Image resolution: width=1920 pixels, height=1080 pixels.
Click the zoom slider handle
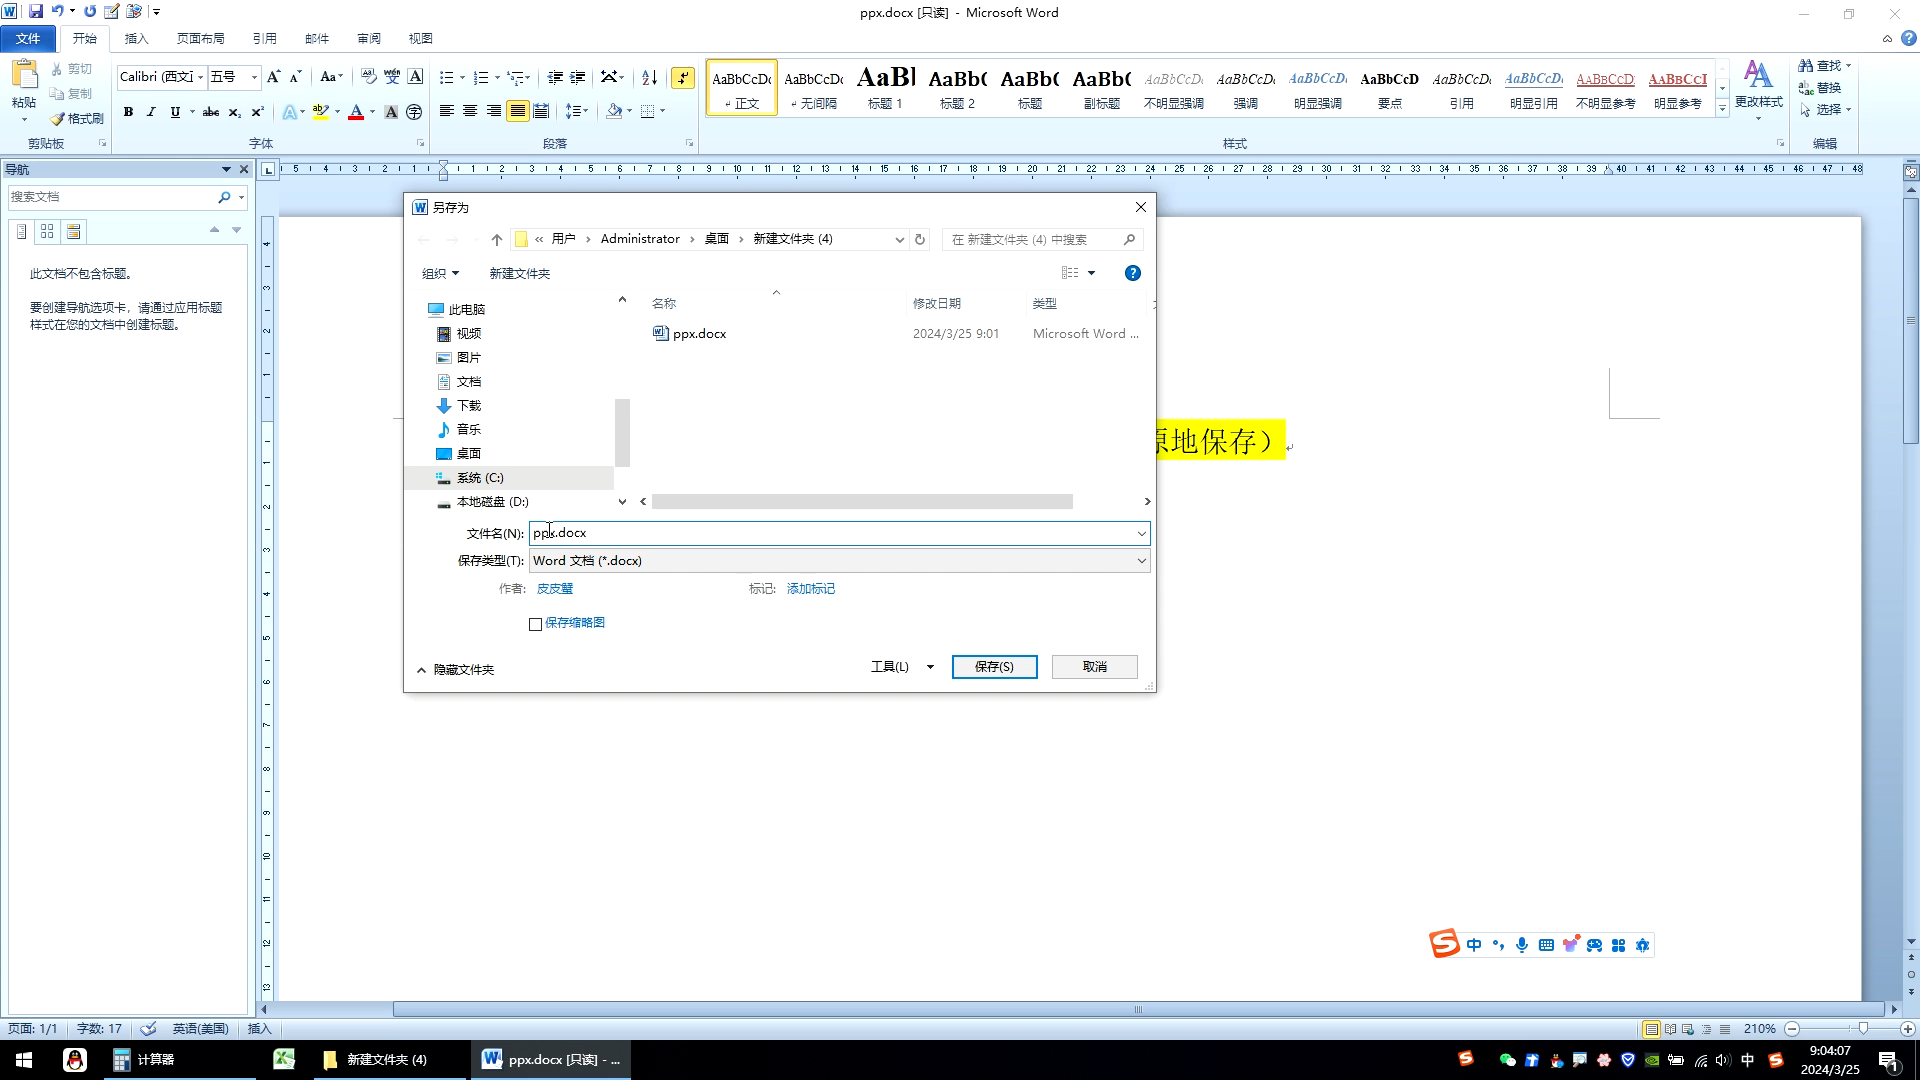pos(1863,1029)
